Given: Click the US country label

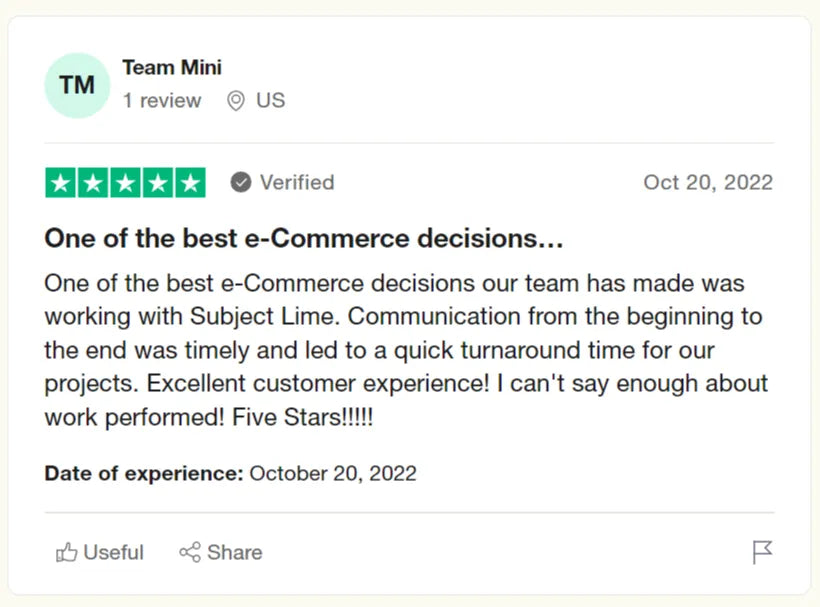Looking at the screenshot, I should [270, 101].
